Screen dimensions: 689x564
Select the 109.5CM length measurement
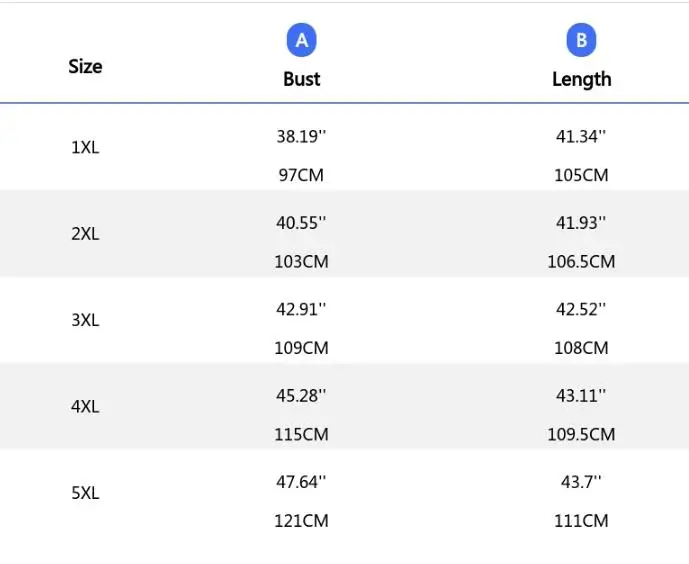[584, 435]
